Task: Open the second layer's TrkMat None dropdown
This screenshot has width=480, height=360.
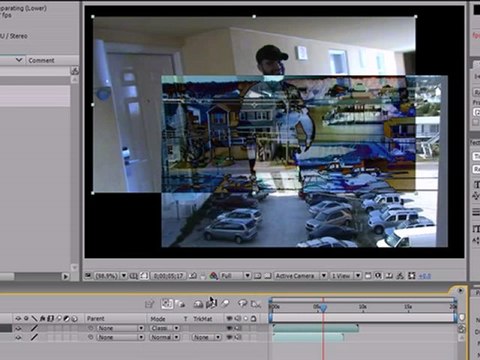Action: (206, 337)
